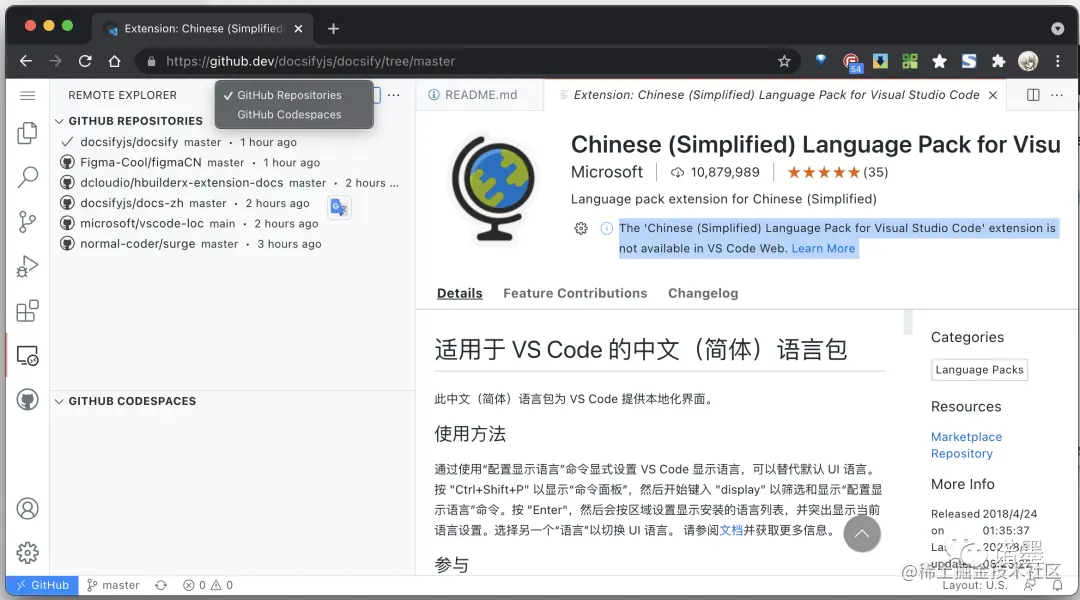Switch to the Changelog tab
The image size is (1080, 600).
[703, 293]
